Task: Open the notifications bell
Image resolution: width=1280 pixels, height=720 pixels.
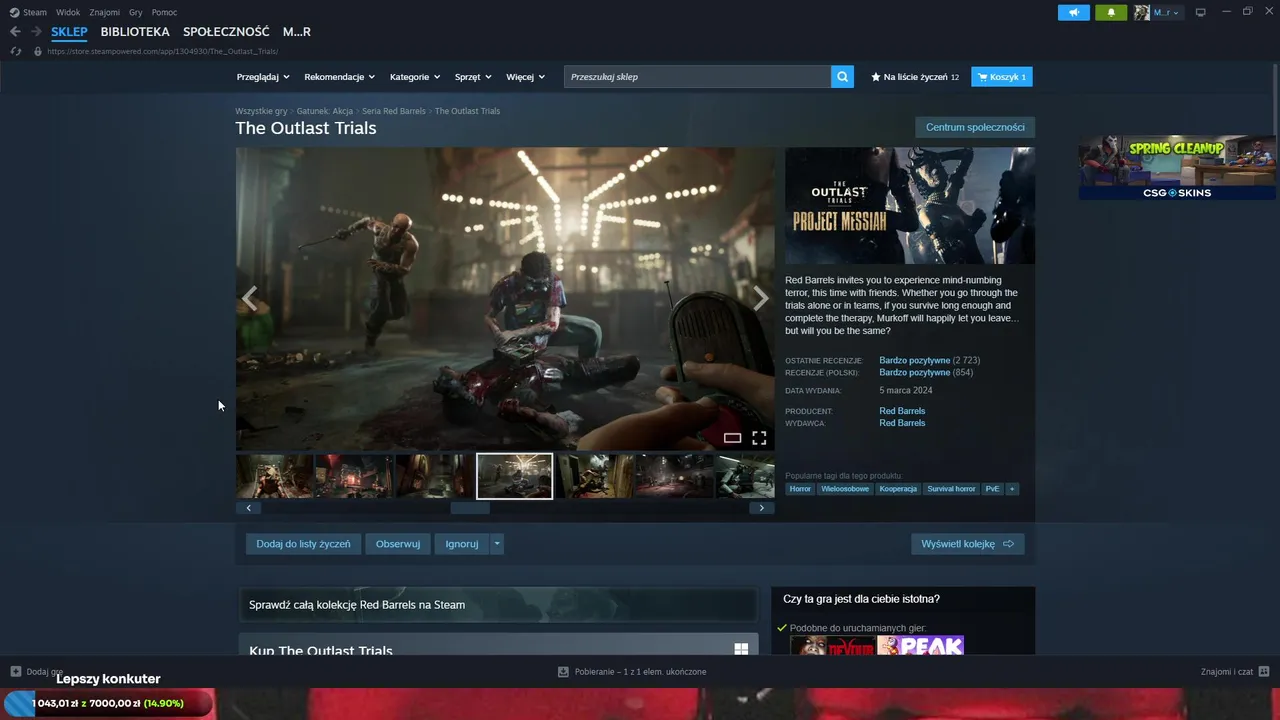Action: [1111, 12]
